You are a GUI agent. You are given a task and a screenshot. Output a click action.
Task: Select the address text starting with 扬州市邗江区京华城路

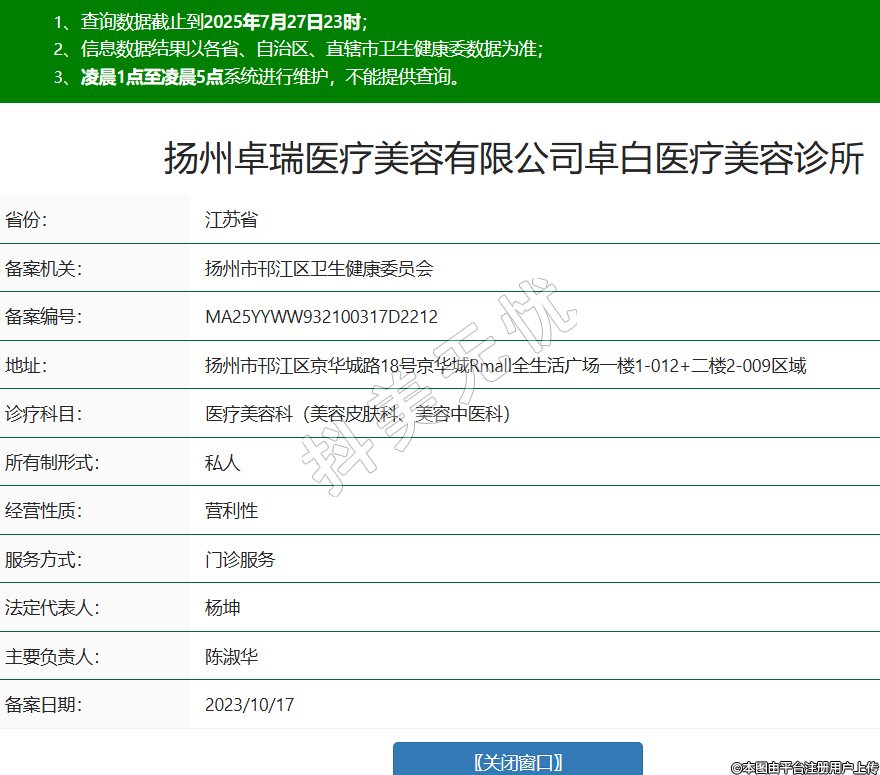(505, 366)
